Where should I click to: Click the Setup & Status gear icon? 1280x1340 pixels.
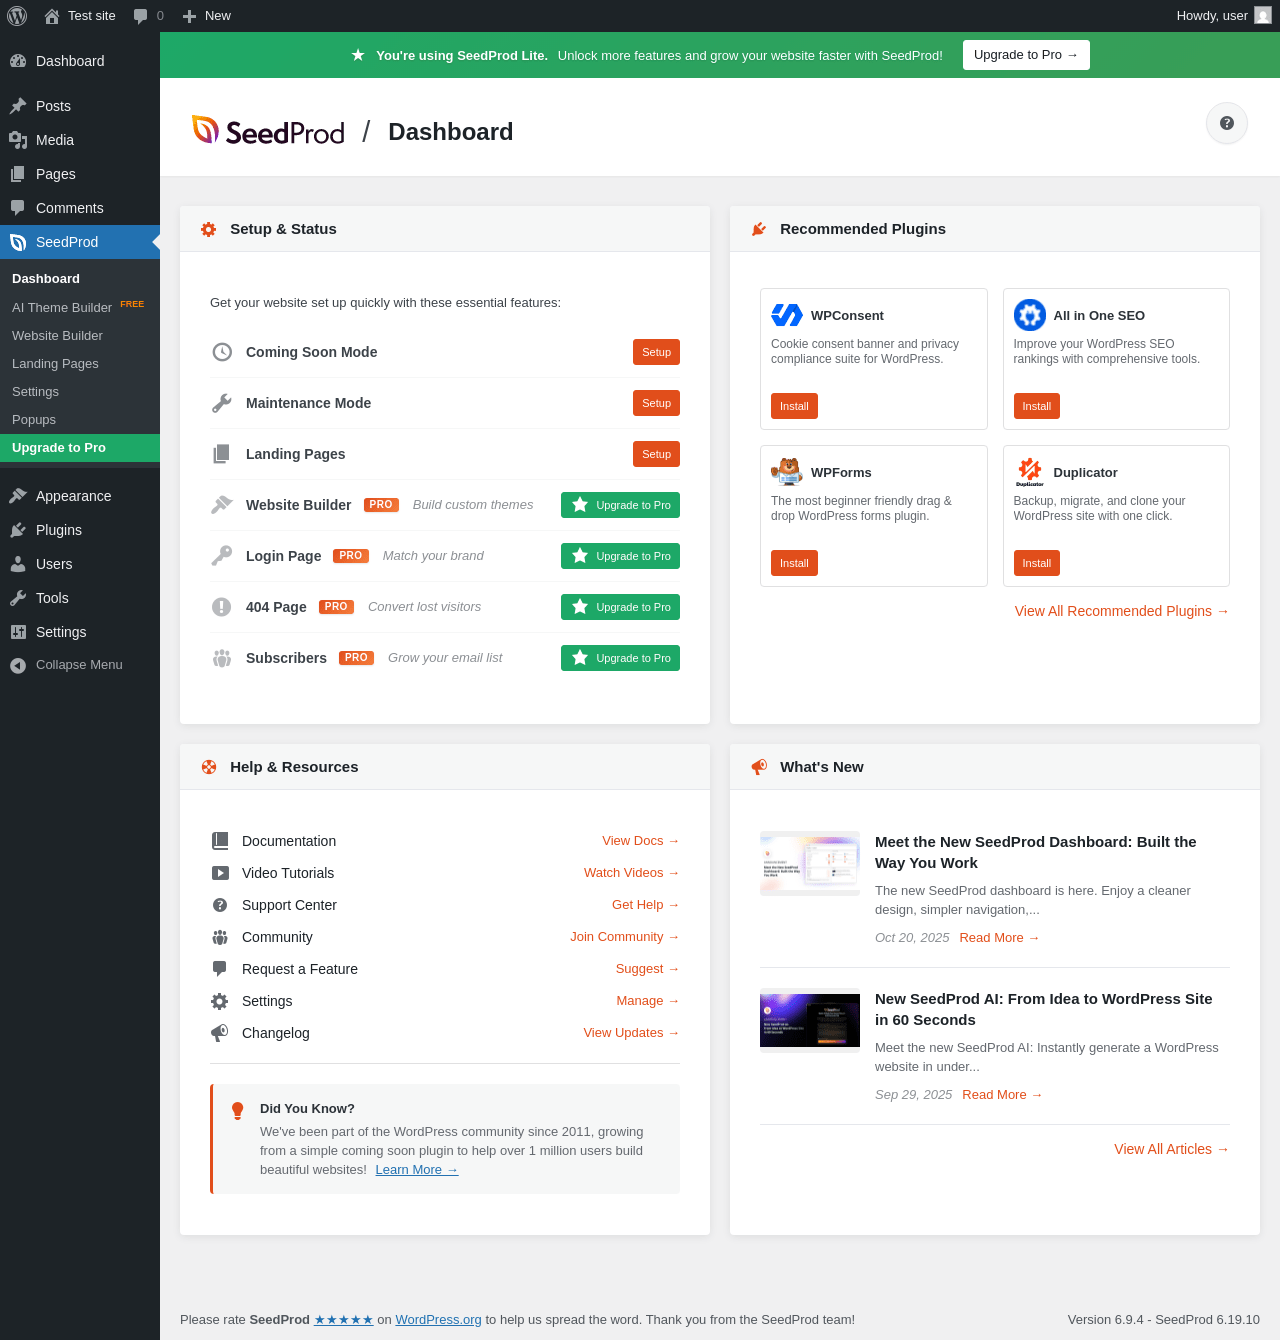pyautogui.click(x=209, y=229)
